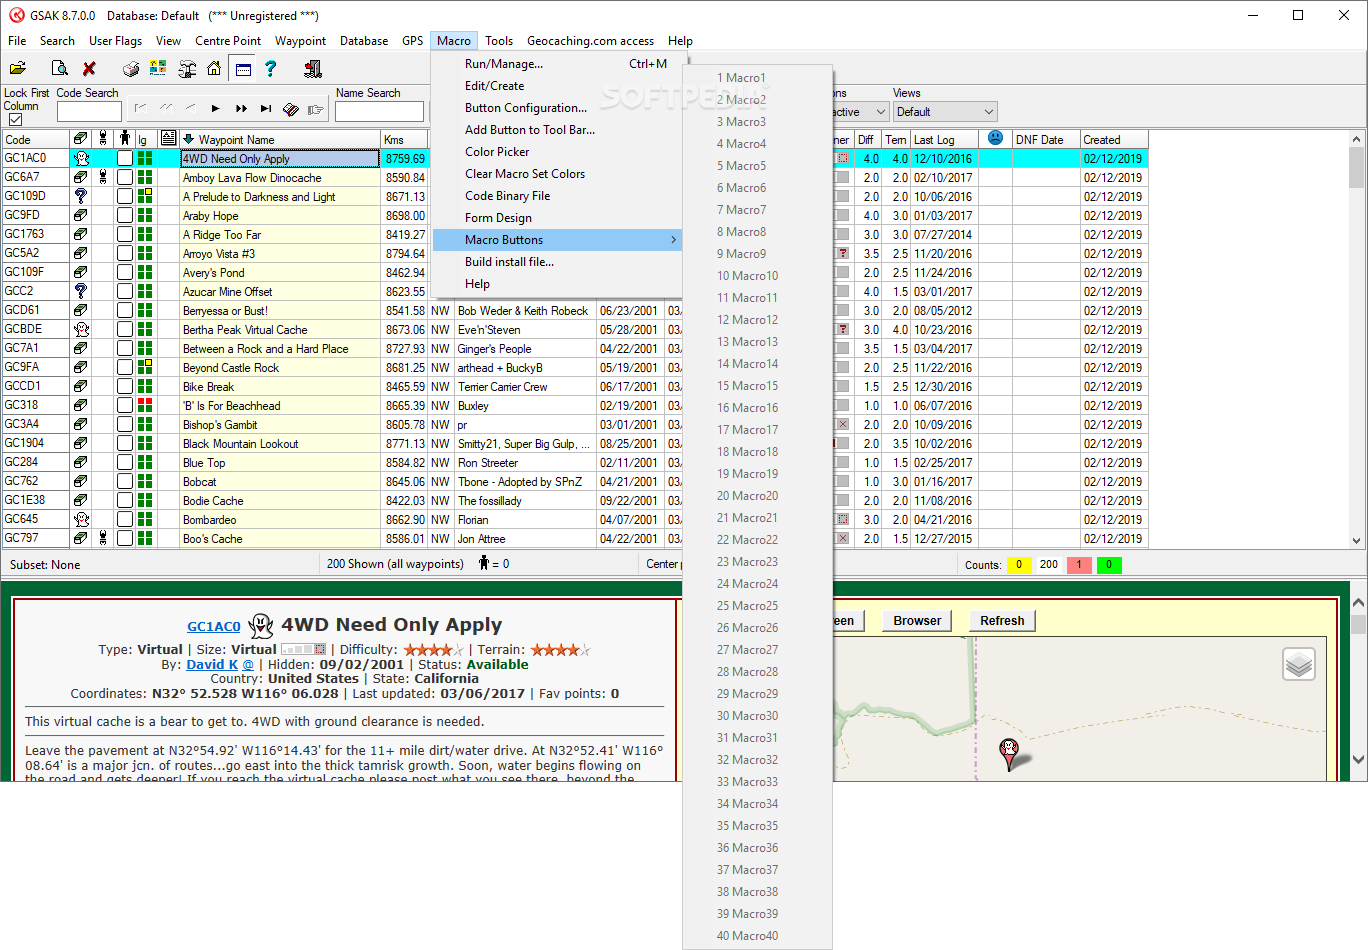Viewport: 1368px width, 950px height.
Task: Check user flag box for Bike Break
Action: [124, 386]
